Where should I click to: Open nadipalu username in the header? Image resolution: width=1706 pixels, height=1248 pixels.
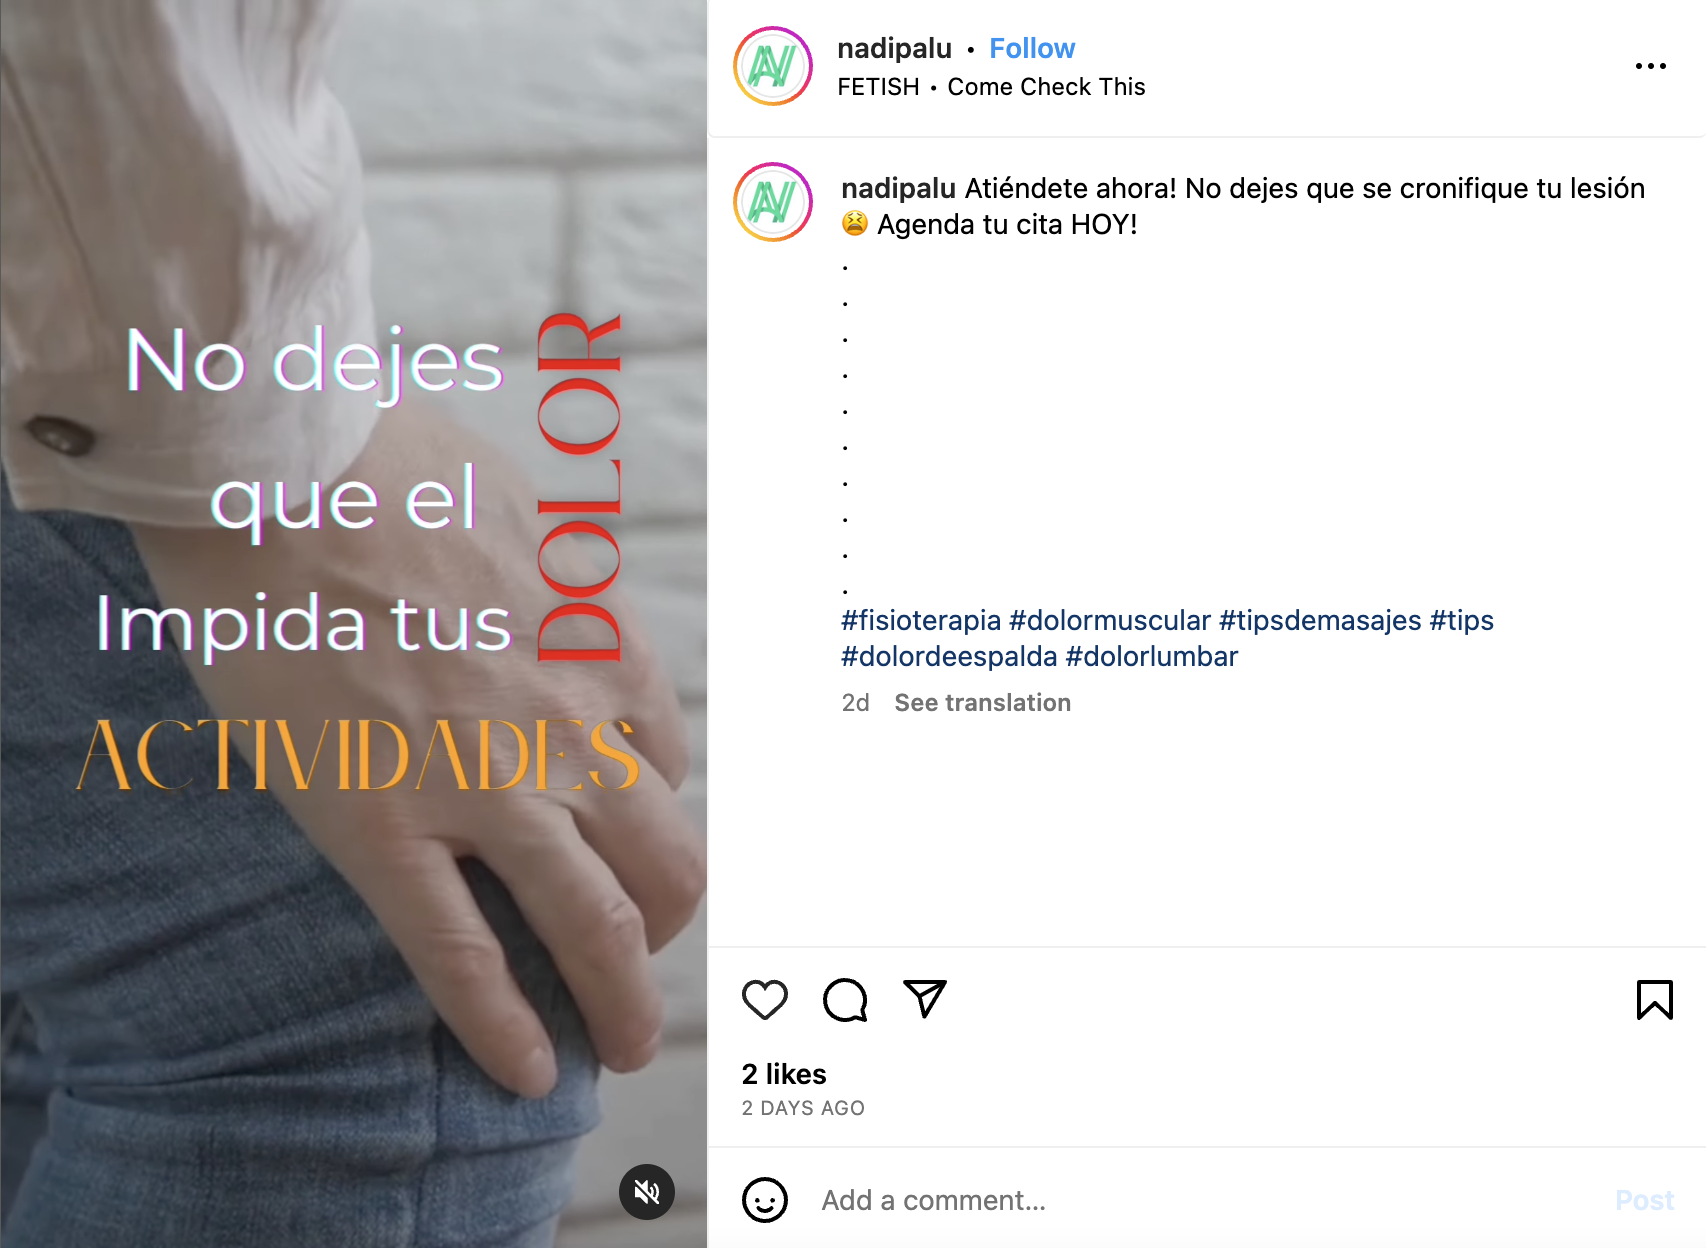pos(894,48)
